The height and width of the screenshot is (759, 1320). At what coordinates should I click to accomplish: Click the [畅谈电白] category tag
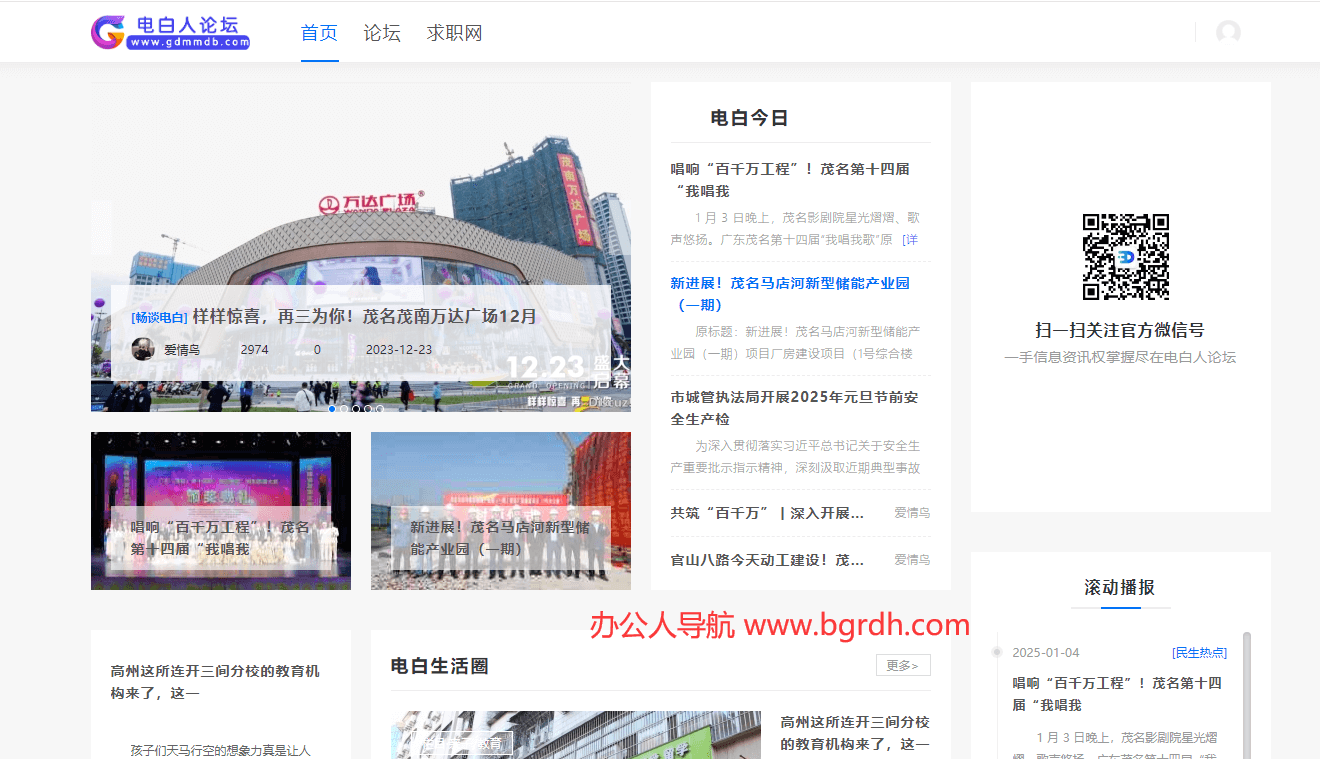click(x=159, y=318)
